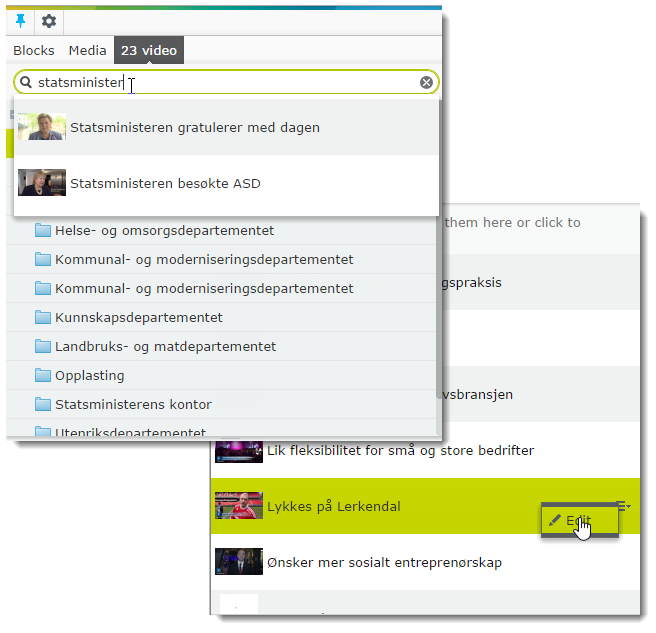Click in the statsminister search field
The height and width of the screenshot is (633, 656).
tap(220, 82)
